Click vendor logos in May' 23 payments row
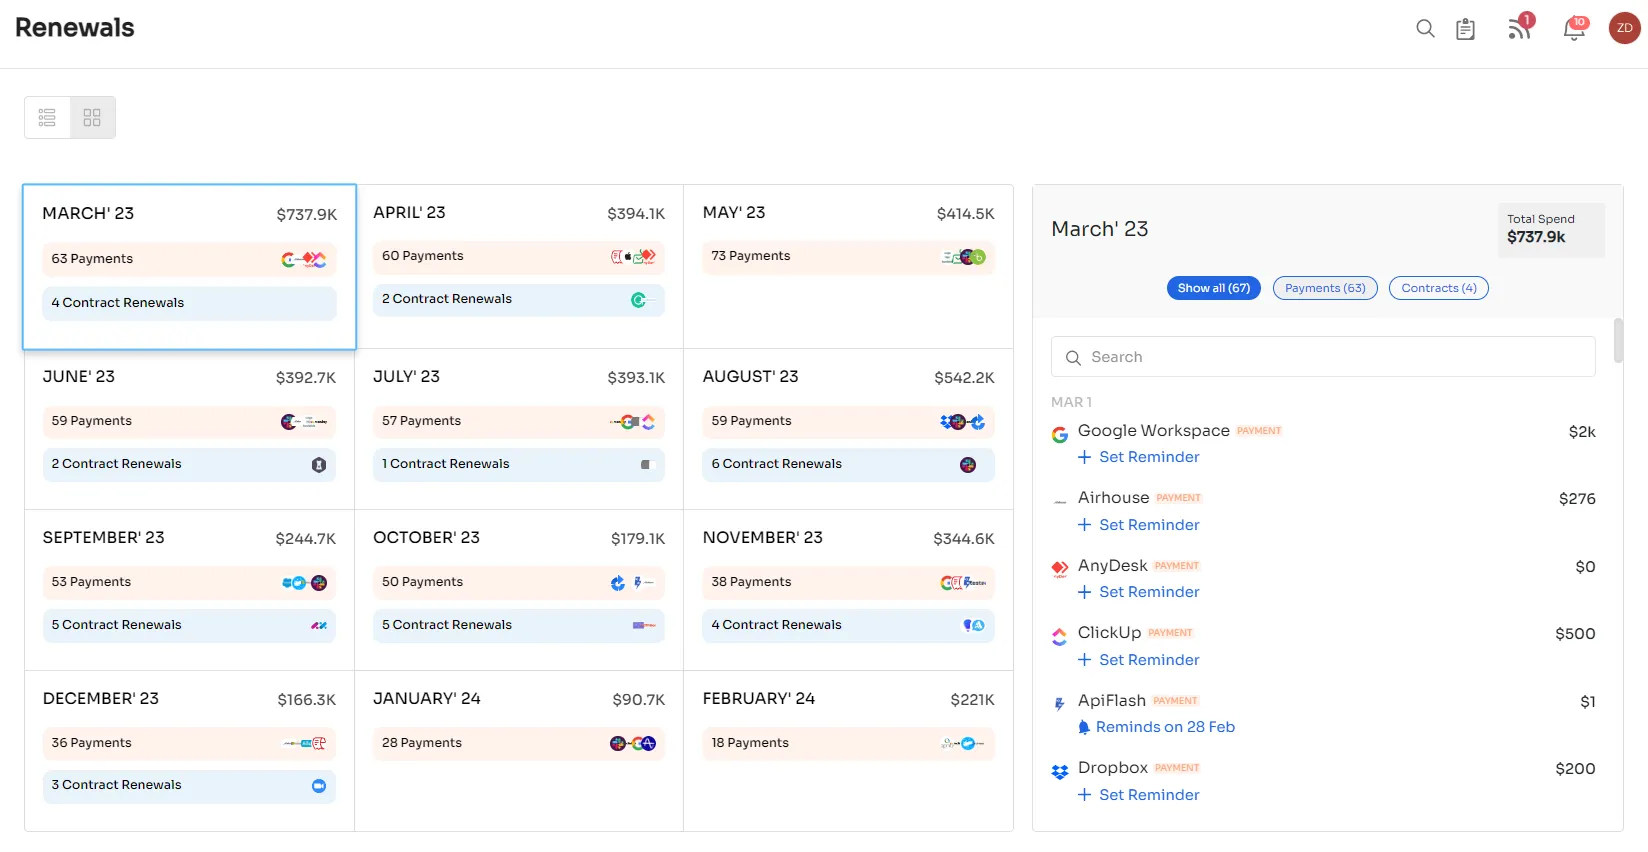The image size is (1648, 852). 963,257
